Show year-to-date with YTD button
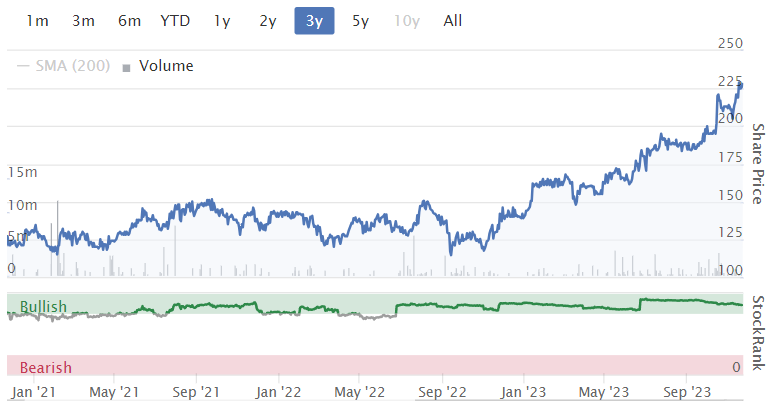This screenshot has height=401, width=766. (175, 21)
